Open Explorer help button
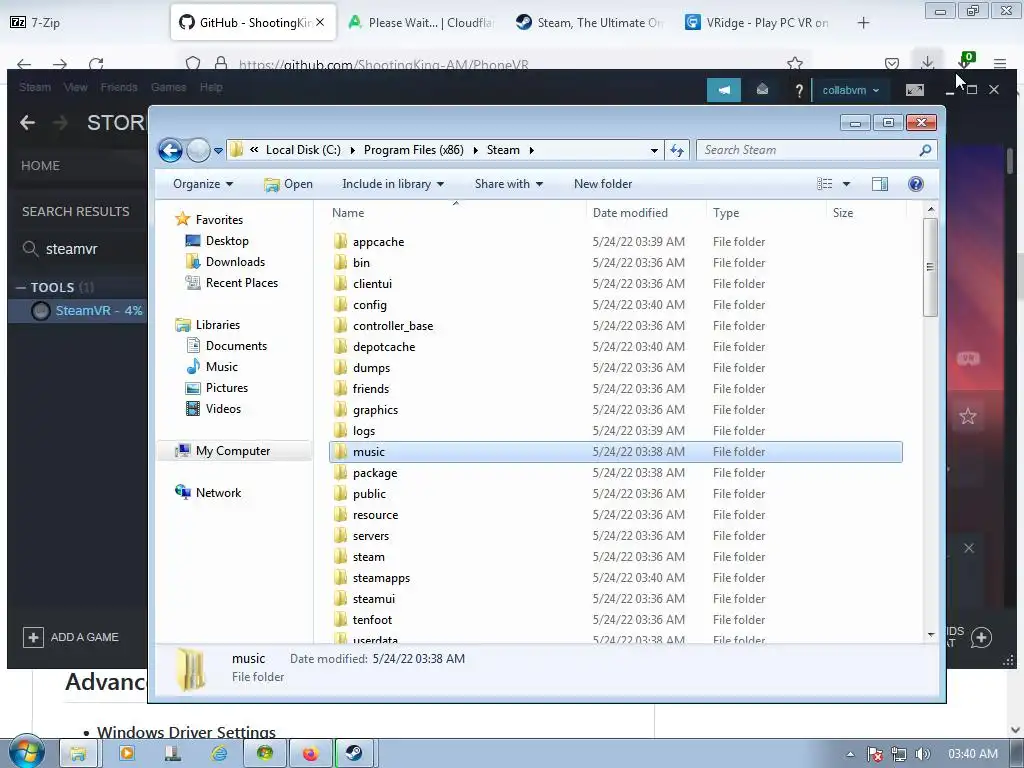 coord(916,184)
